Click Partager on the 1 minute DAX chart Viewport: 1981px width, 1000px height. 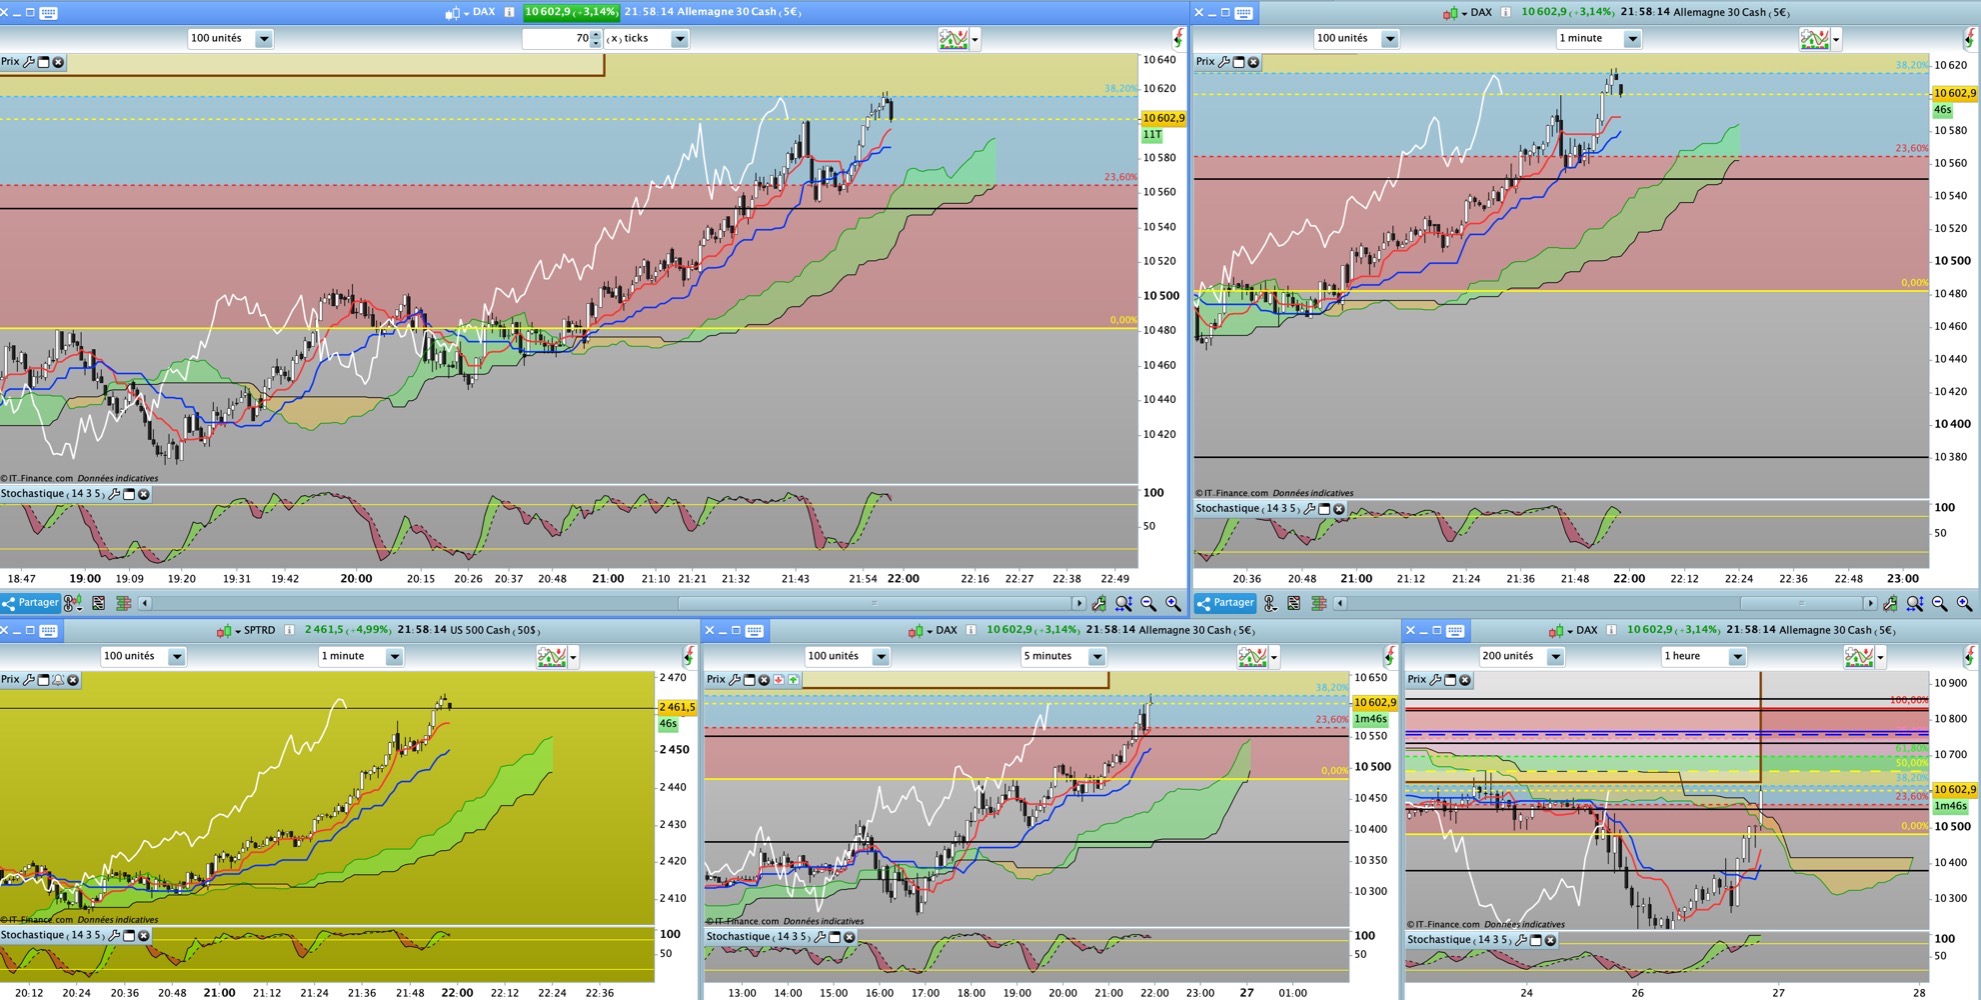pos(1226,603)
